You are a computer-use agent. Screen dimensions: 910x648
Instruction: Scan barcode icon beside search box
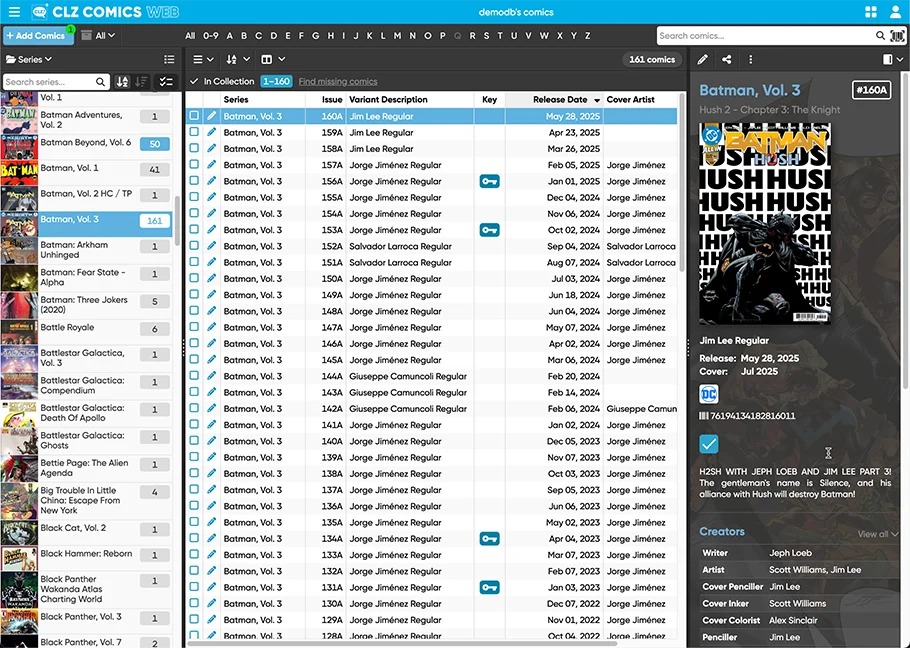click(897, 35)
